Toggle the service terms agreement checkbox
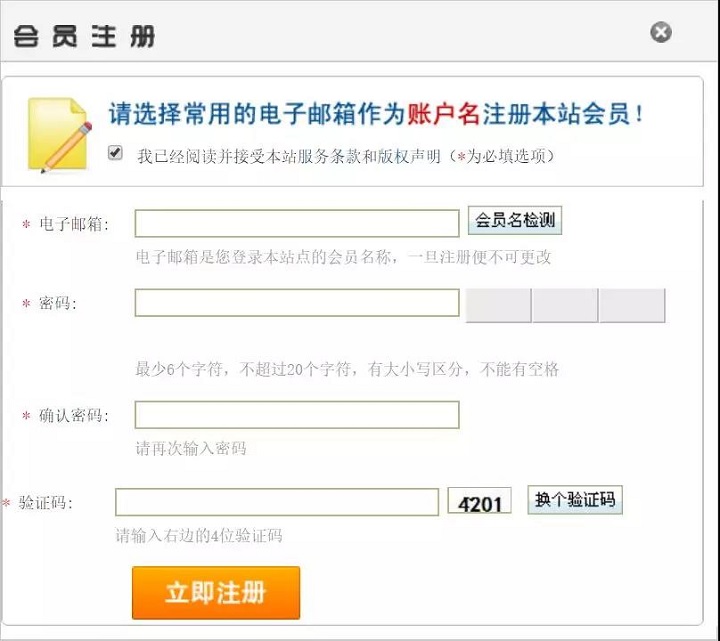Viewport: 720px width, 641px height. click(115, 152)
